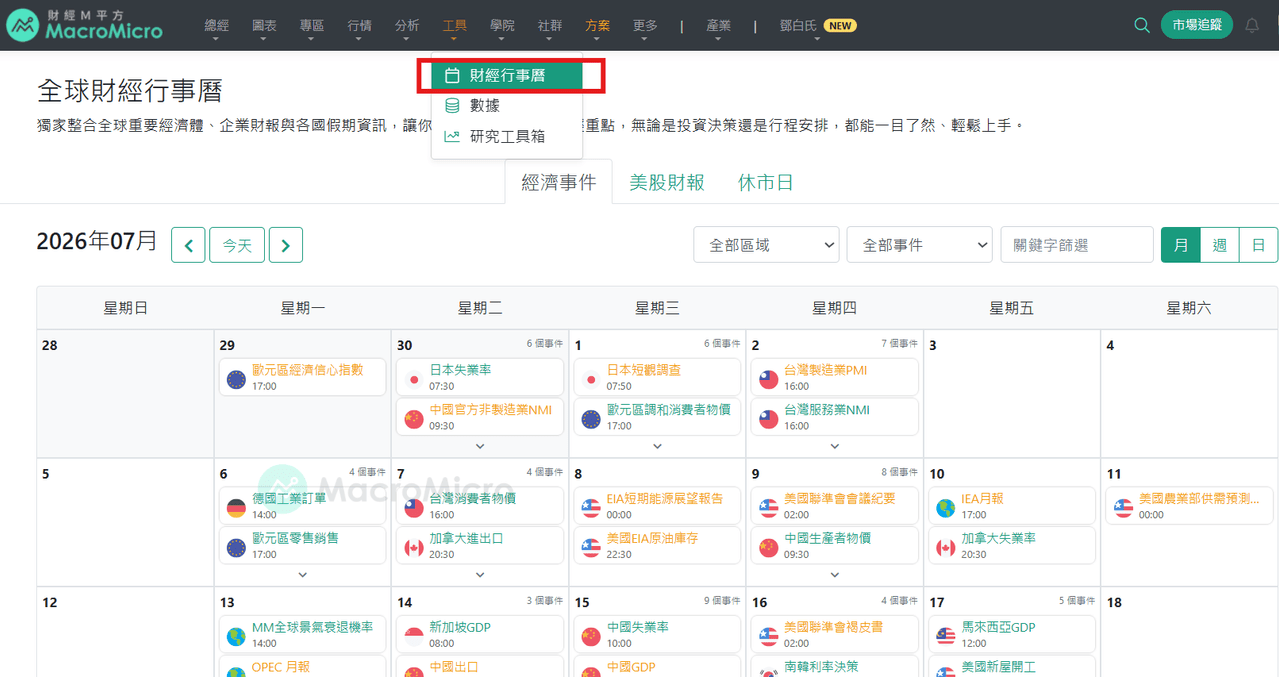Viewport: 1279px width, 677px height.
Task: Click US flag of 美國農業部供需預測
Action: tap(1123, 508)
